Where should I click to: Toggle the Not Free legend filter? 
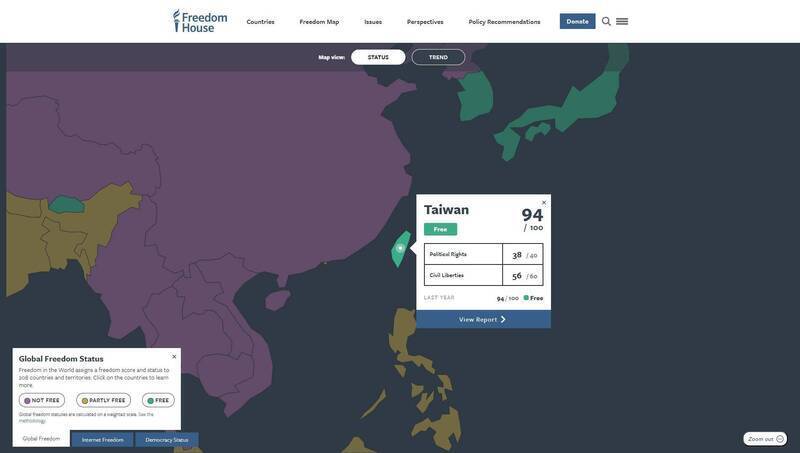click(41, 400)
